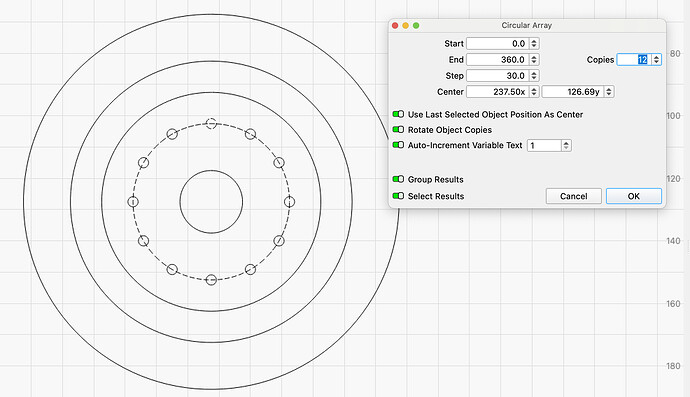This screenshot has width=690, height=397.
Task: Click the Cancel button
Action: coord(573,196)
